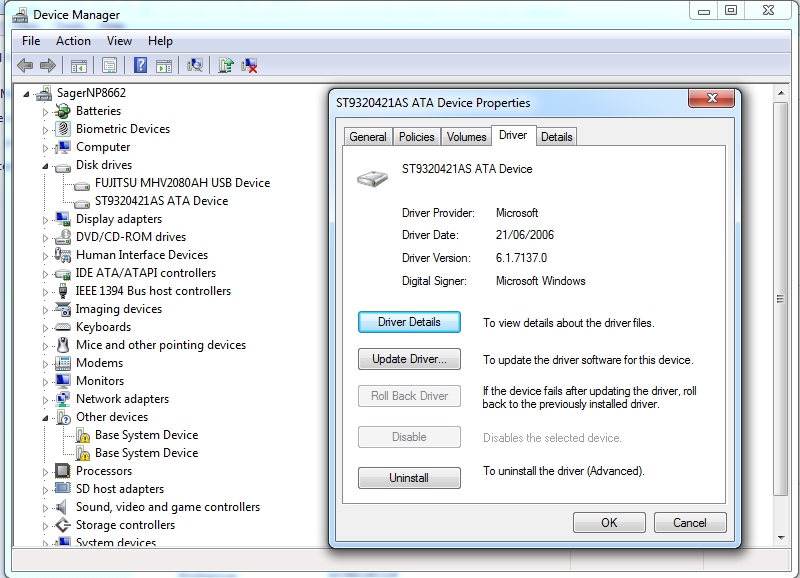Click the Show/Hide console tree icon
The image size is (800, 578).
pos(79,65)
